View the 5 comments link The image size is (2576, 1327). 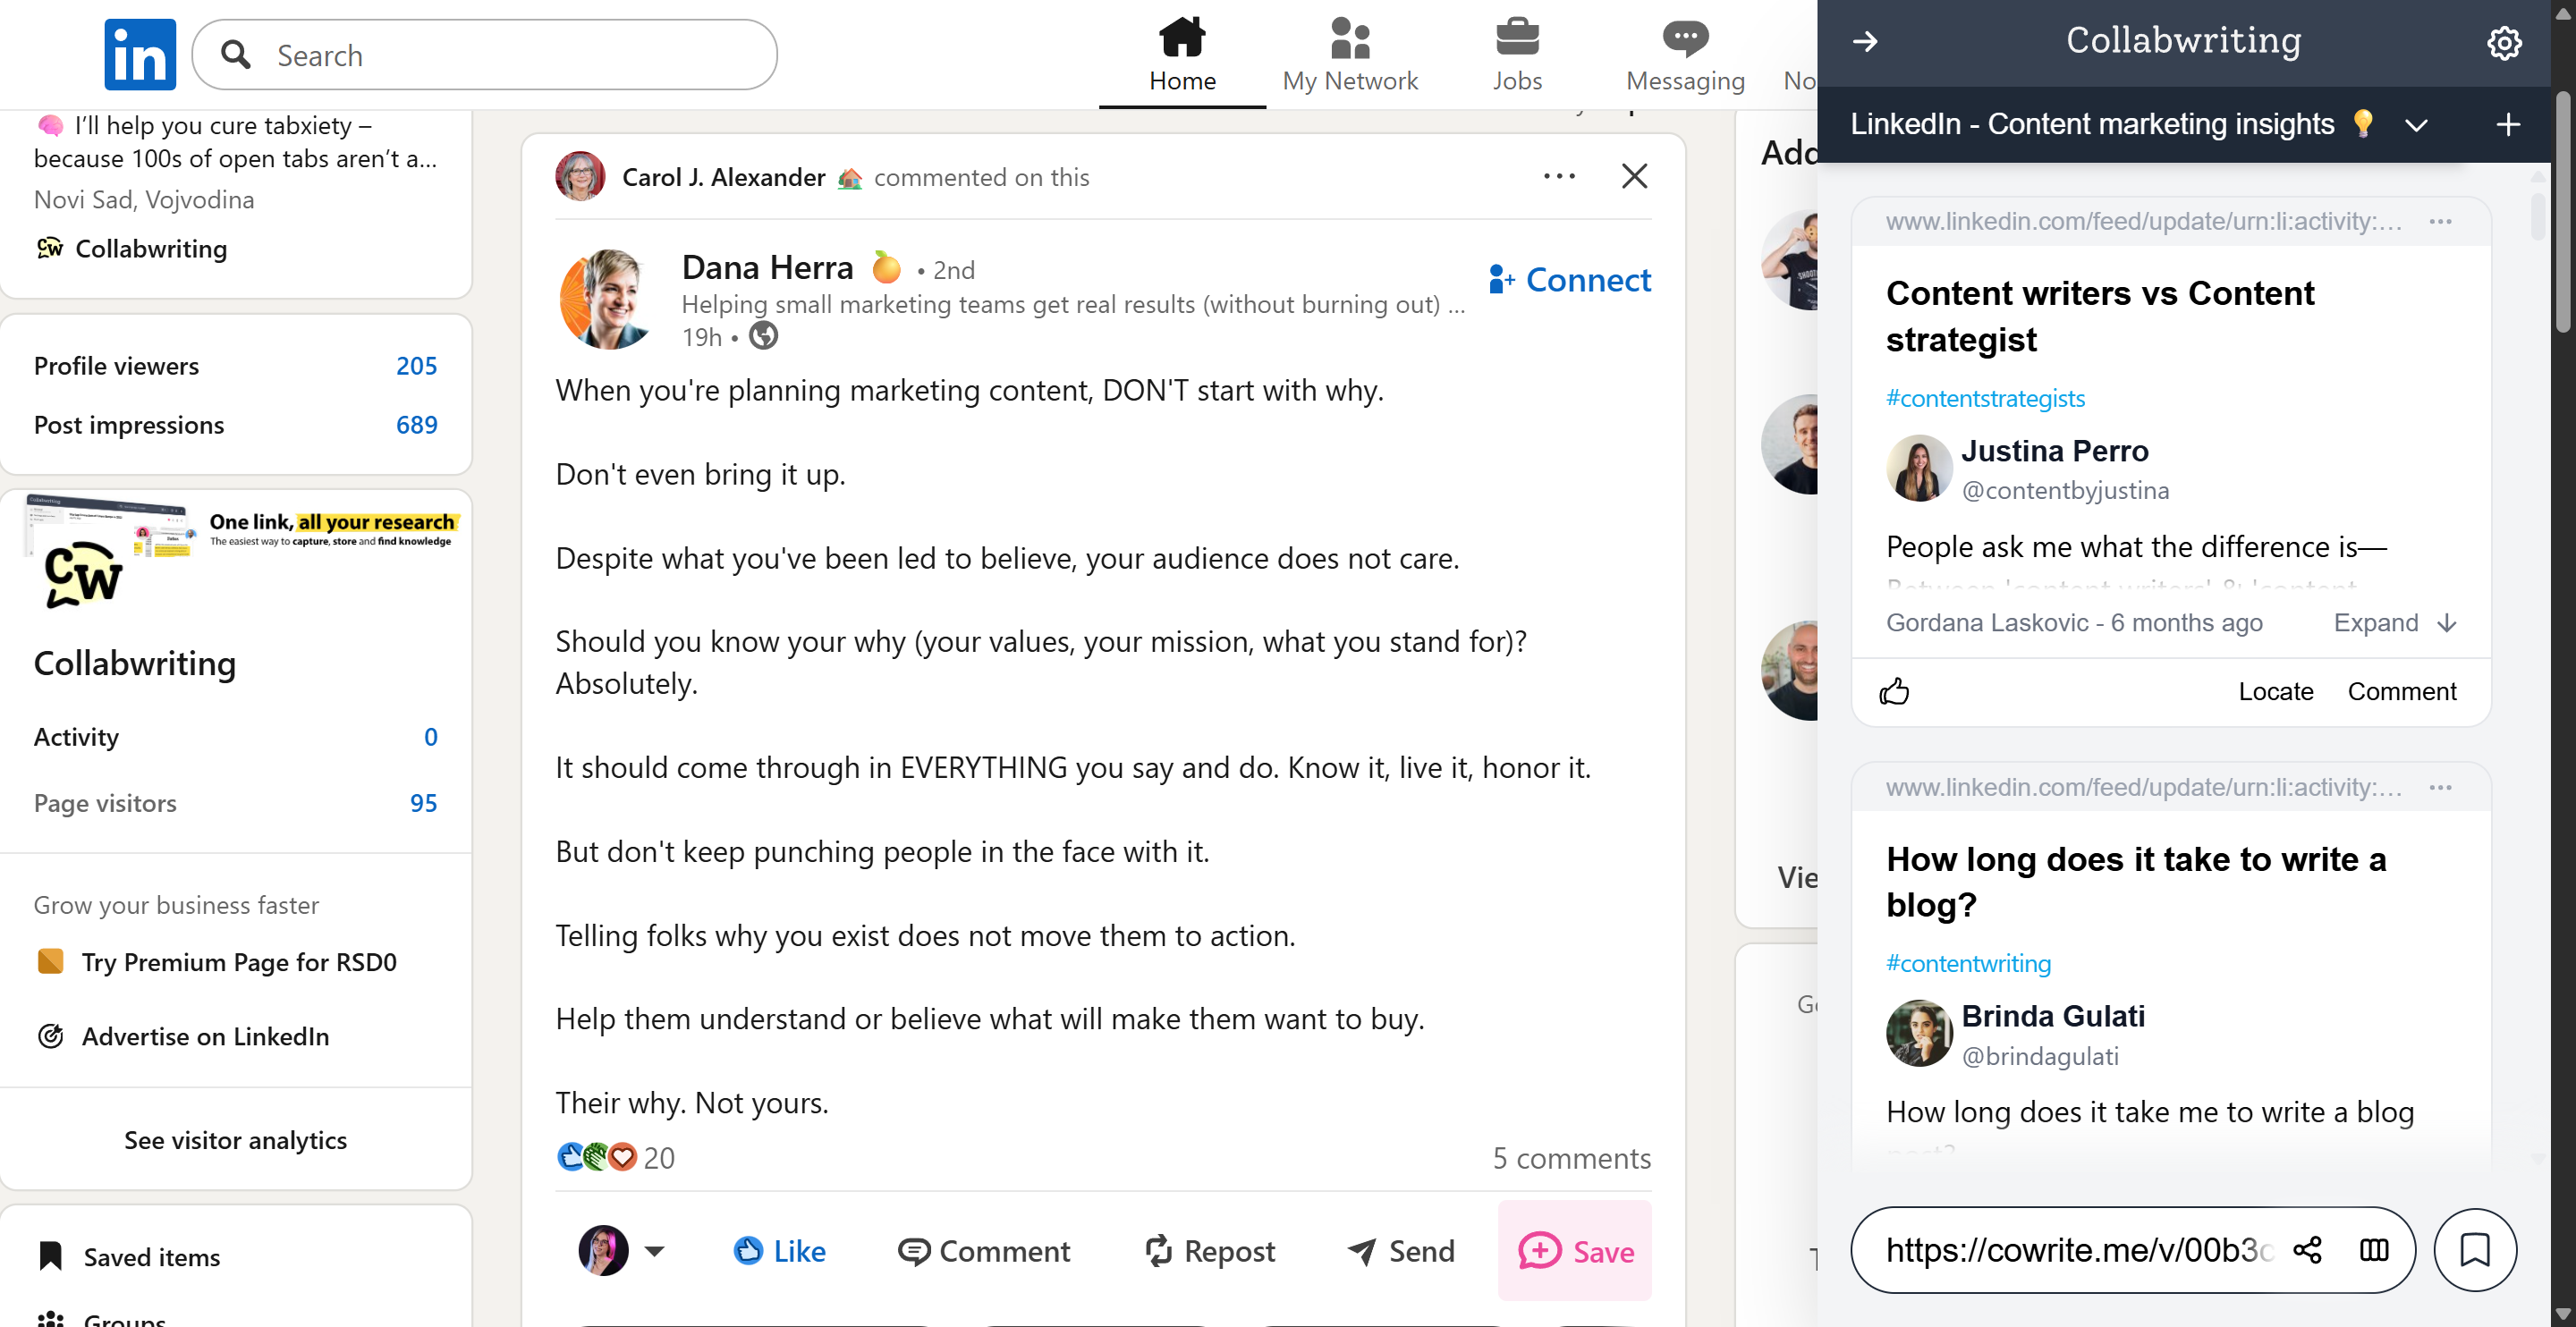[1571, 1158]
